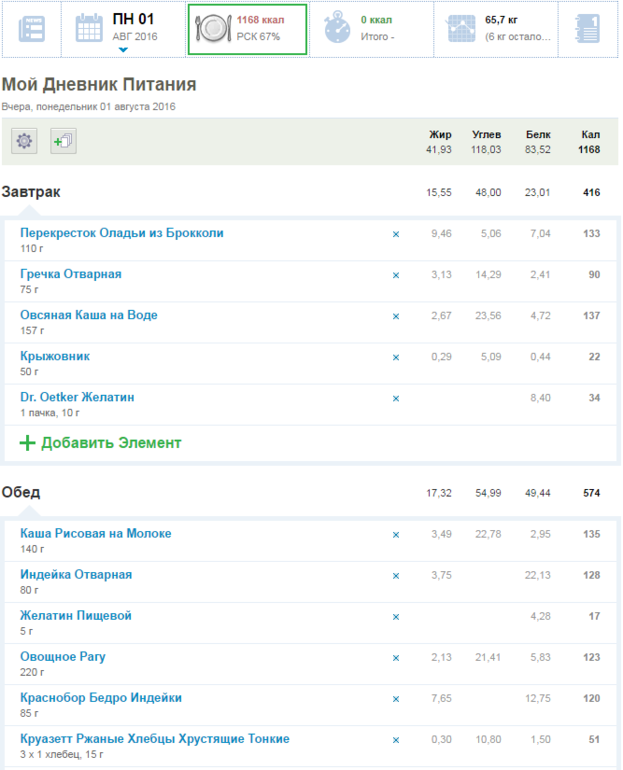Click the Обед meal section heading
Viewport: 623px width, 770px height.
(x=21, y=493)
